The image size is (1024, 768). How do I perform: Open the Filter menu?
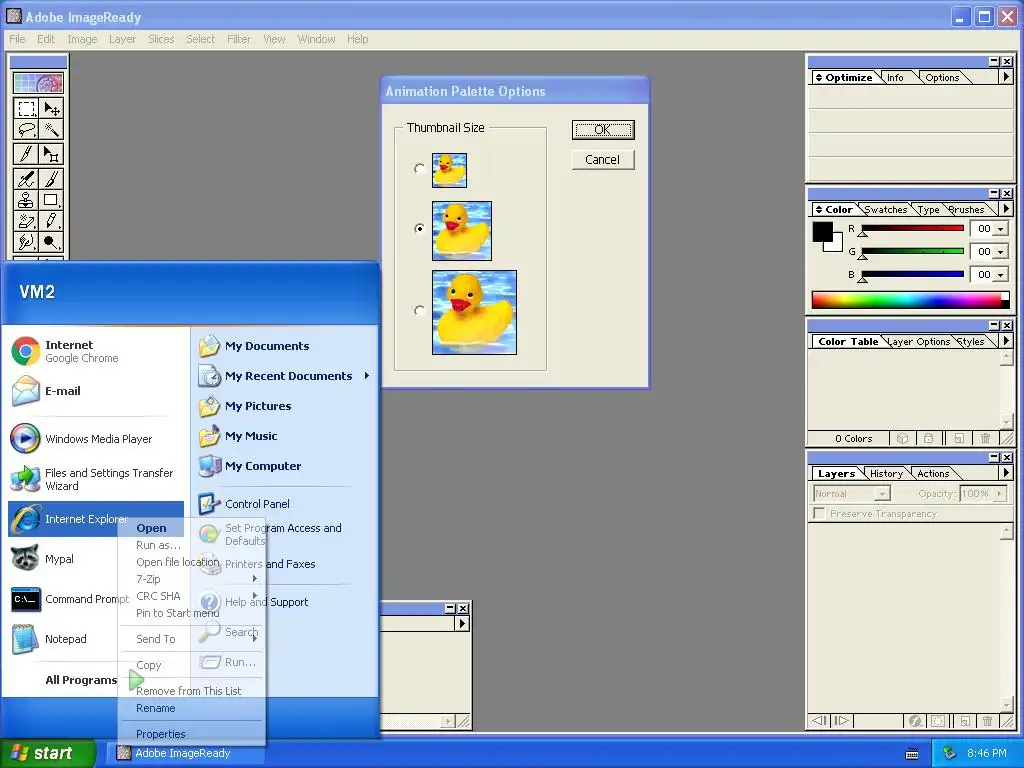[239, 39]
